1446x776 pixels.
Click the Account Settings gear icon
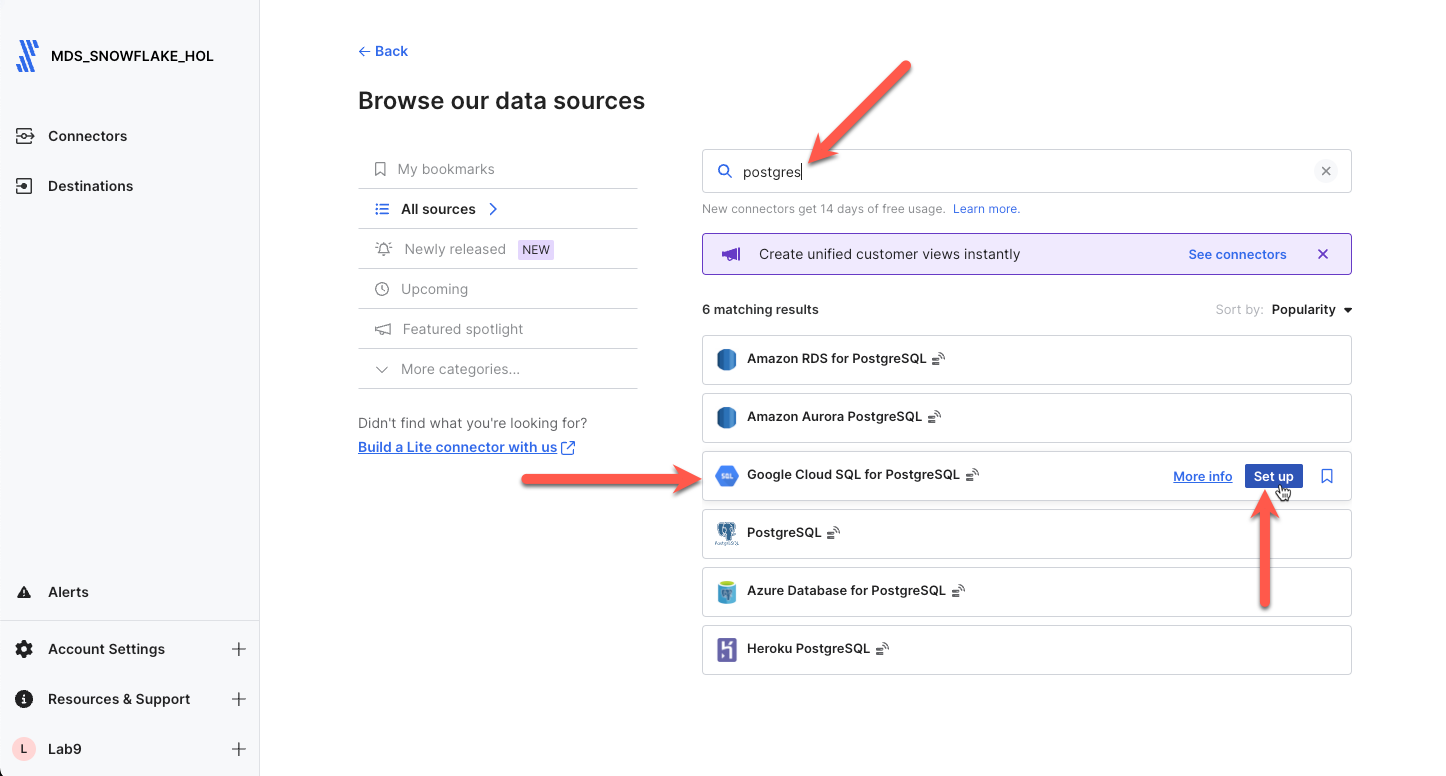click(24, 649)
